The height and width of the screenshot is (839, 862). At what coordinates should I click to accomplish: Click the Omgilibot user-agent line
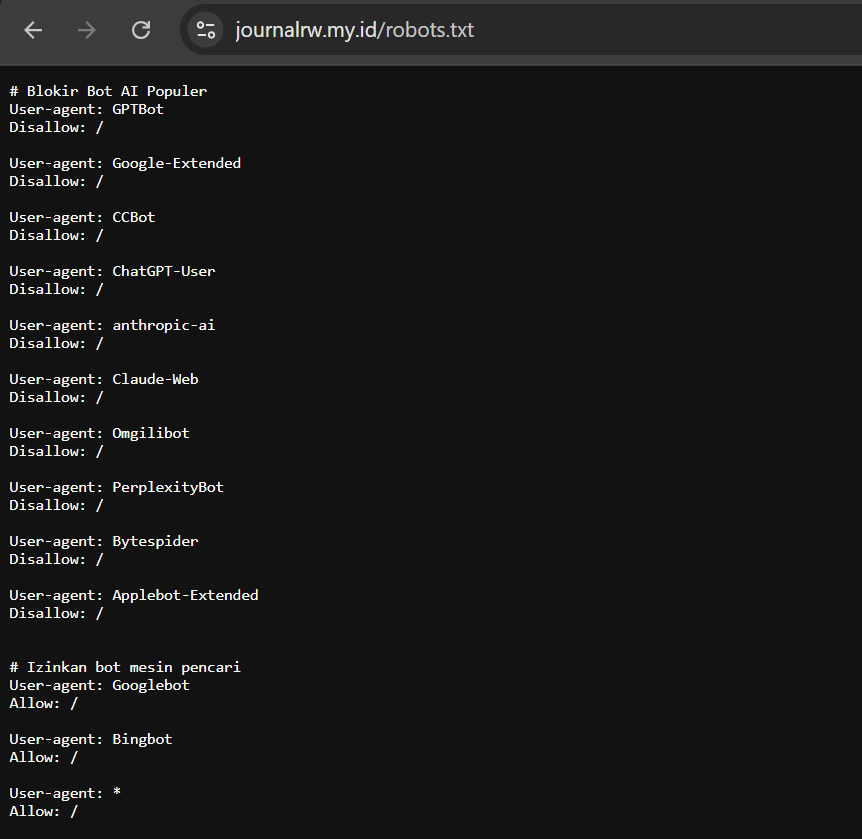click(x=99, y=433)
